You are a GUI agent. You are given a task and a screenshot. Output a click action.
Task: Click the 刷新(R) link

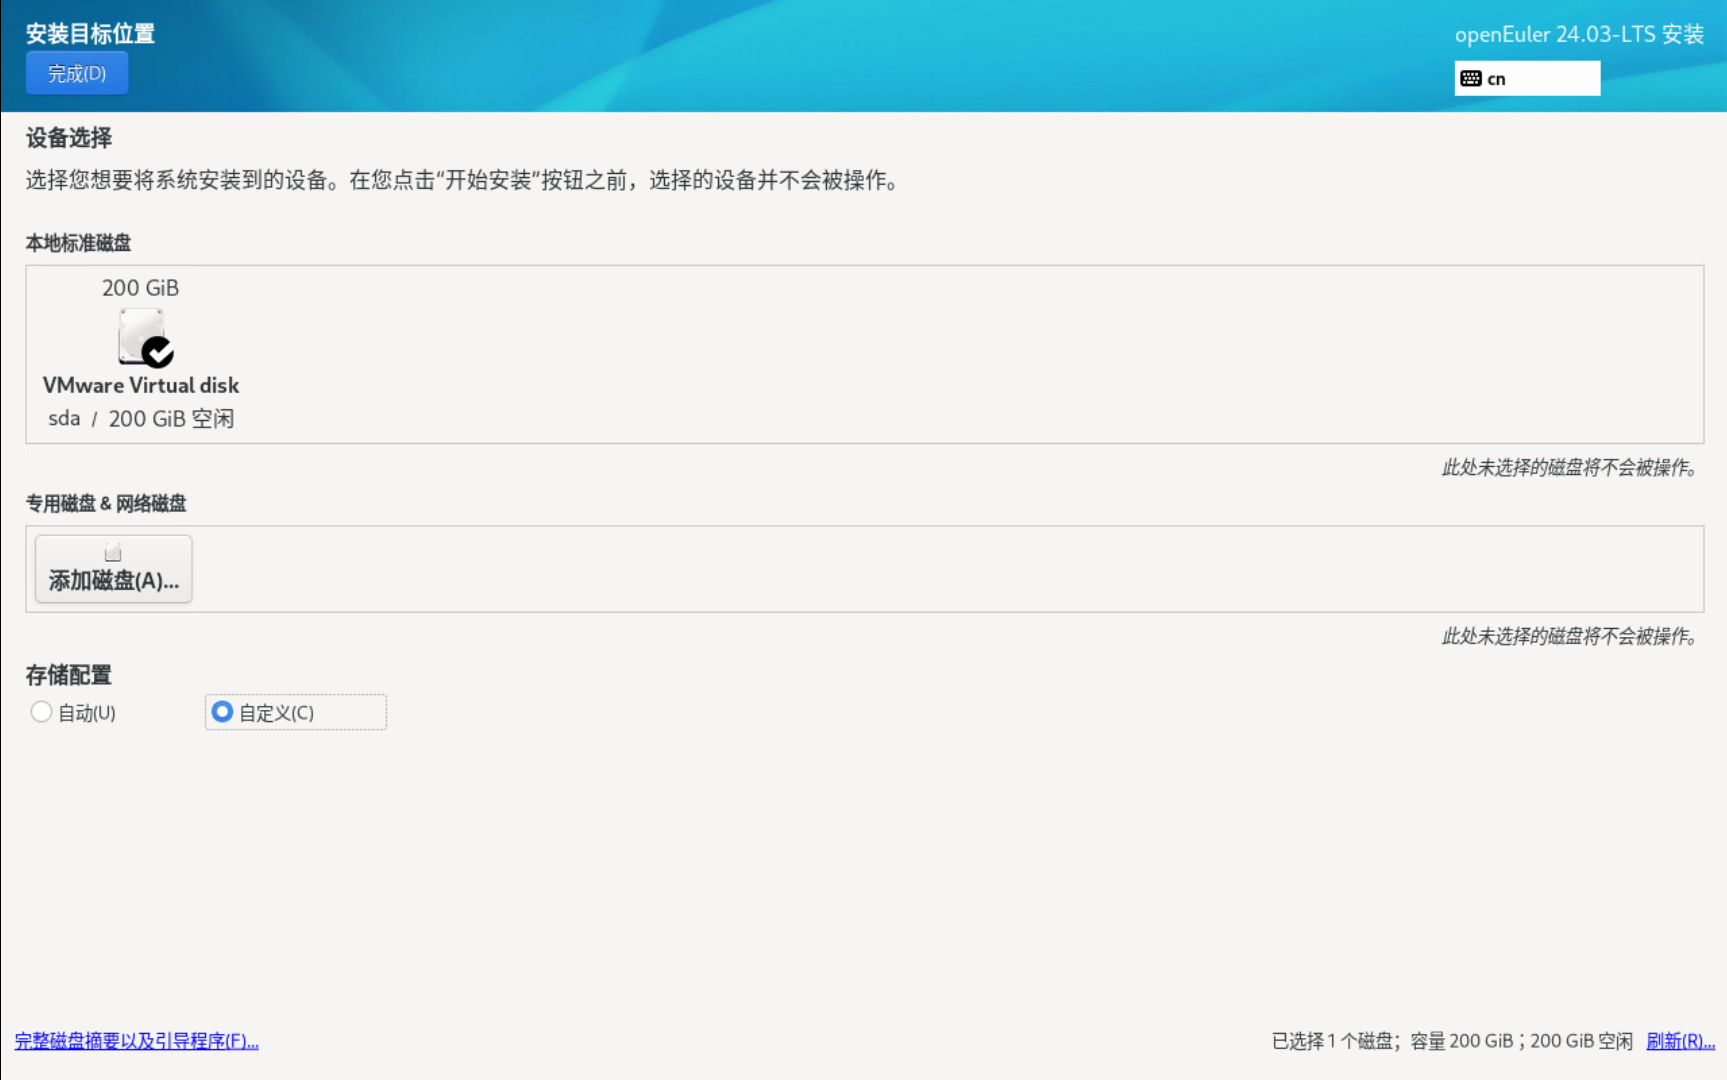pyautogui.click(x=1680, y=1041)
